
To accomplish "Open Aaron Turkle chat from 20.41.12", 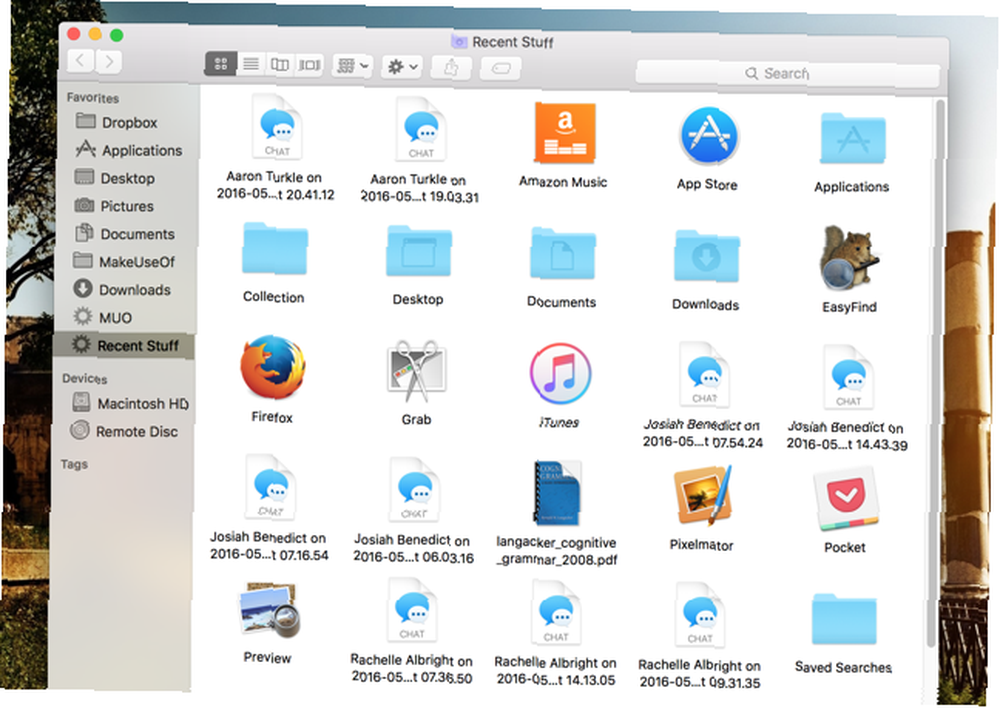I will [x=277, y=127].
